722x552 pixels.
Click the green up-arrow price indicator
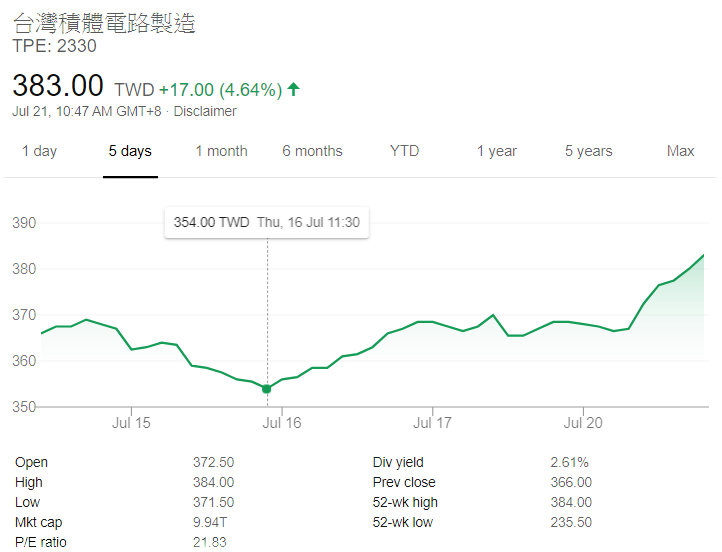pyautogui.click(x=293, y=89)
